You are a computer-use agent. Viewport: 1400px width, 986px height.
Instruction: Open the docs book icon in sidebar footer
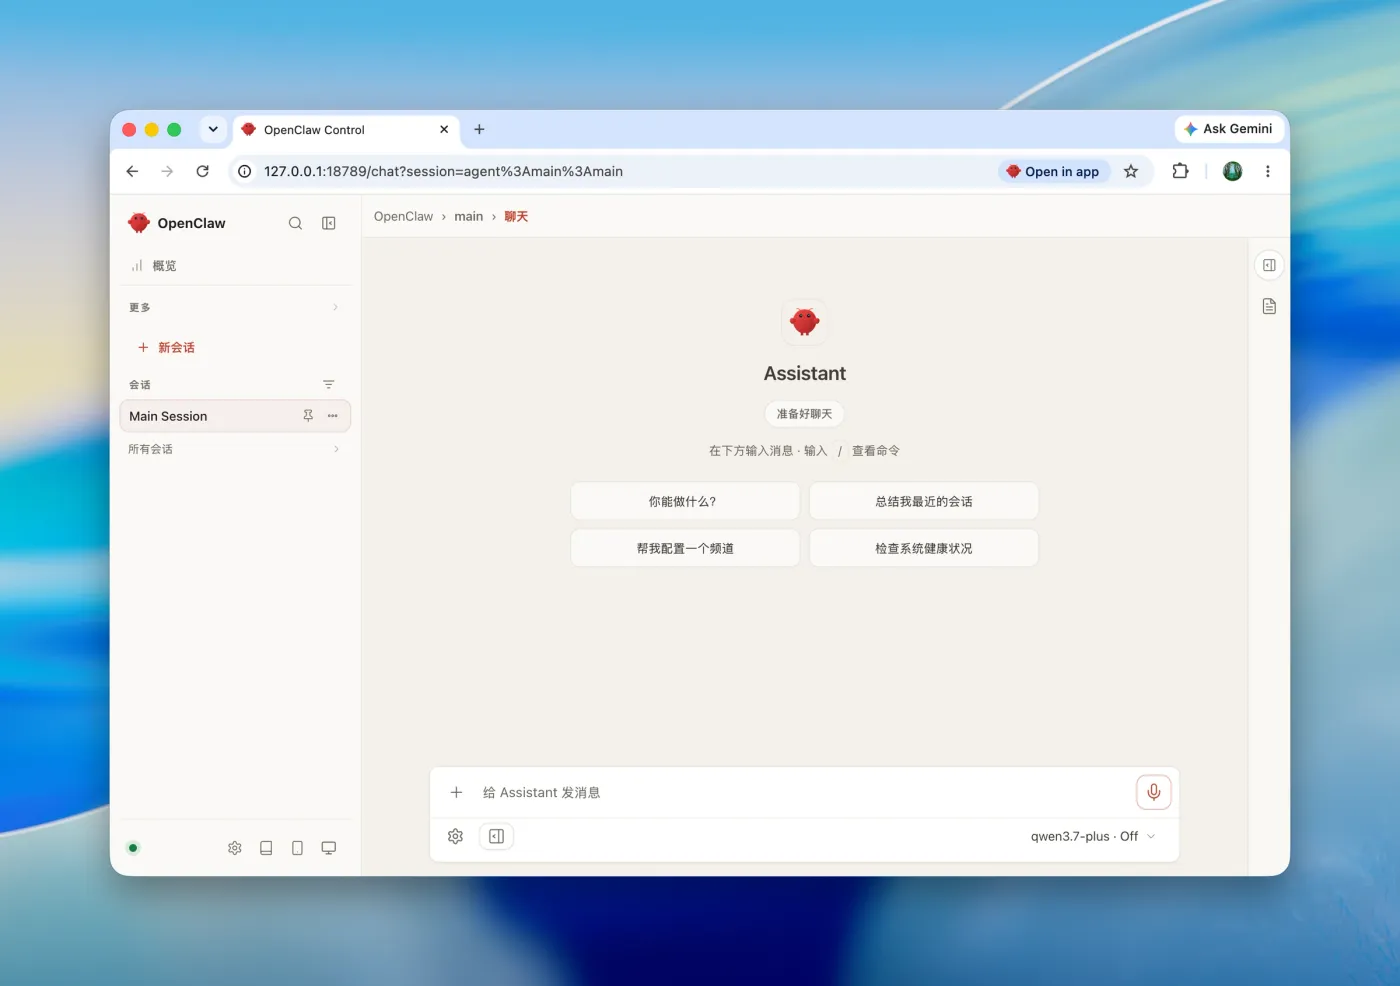pos(266,848)
